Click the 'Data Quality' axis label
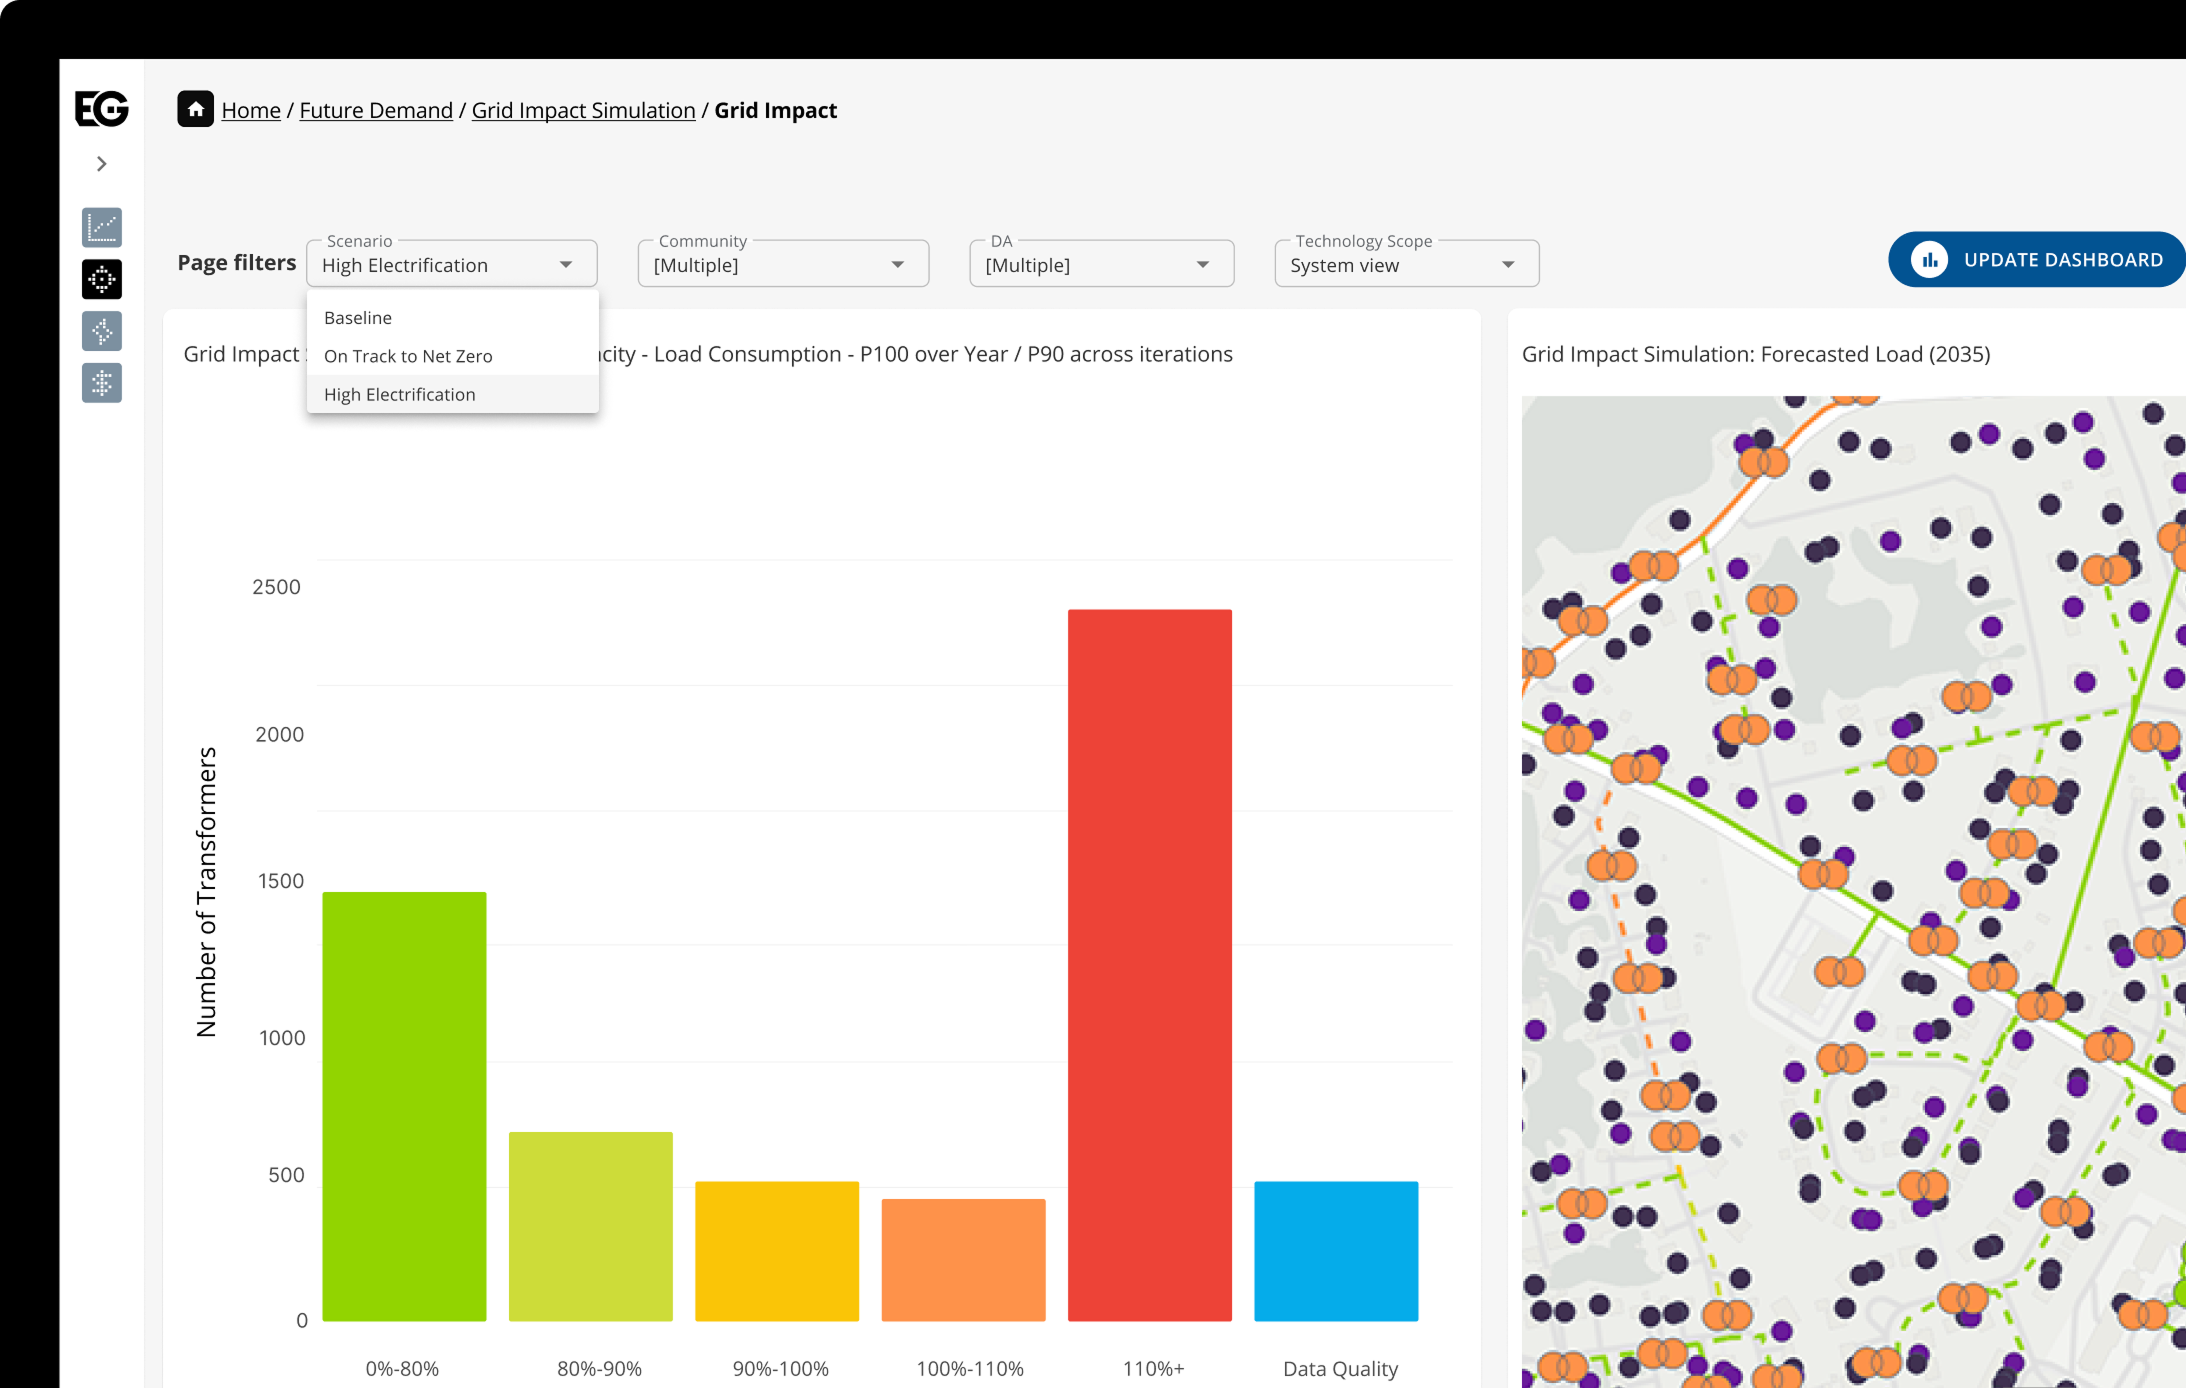The height and width of the screenshot is (1388, 2186). pos(1340,1368)
